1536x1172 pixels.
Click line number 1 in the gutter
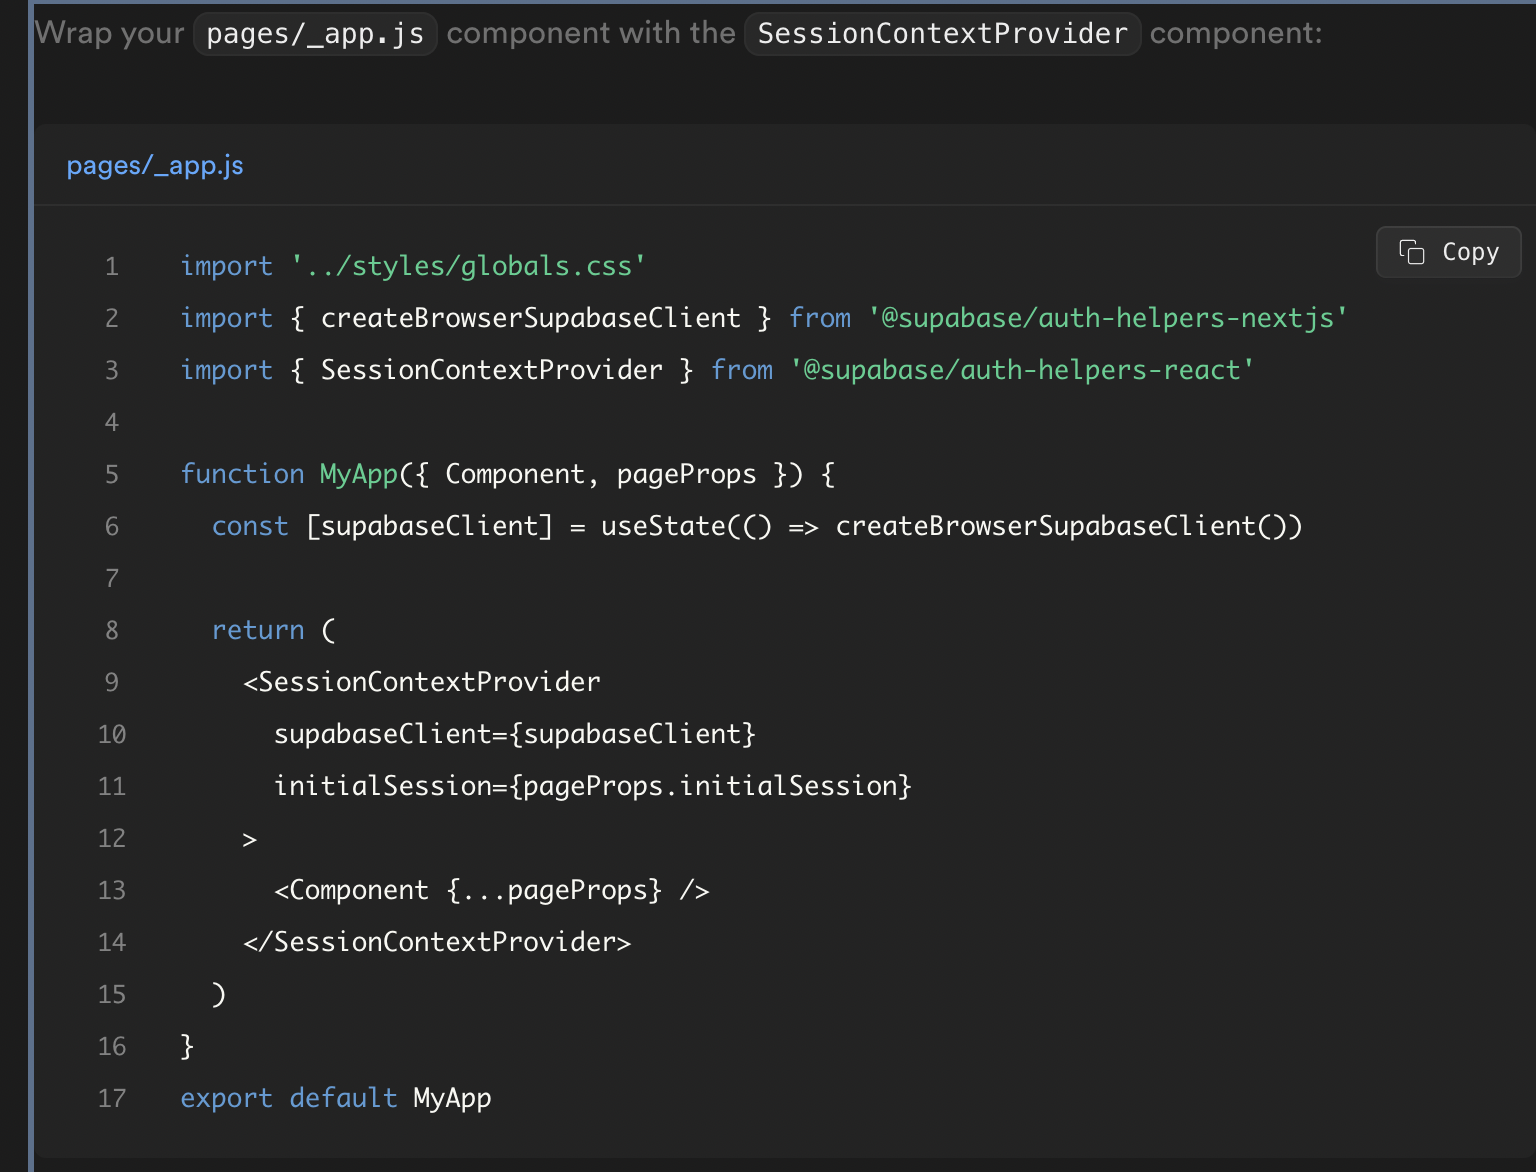110,266
